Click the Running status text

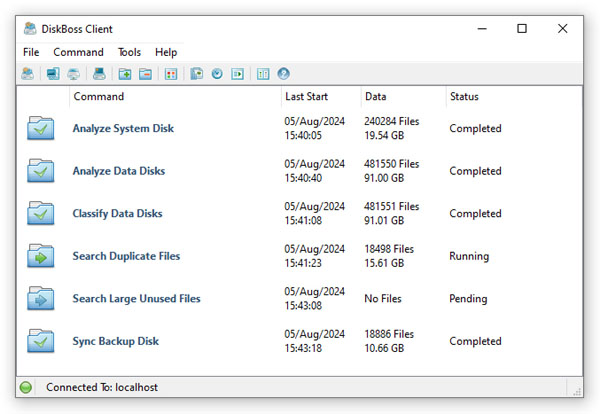(469, 256)
